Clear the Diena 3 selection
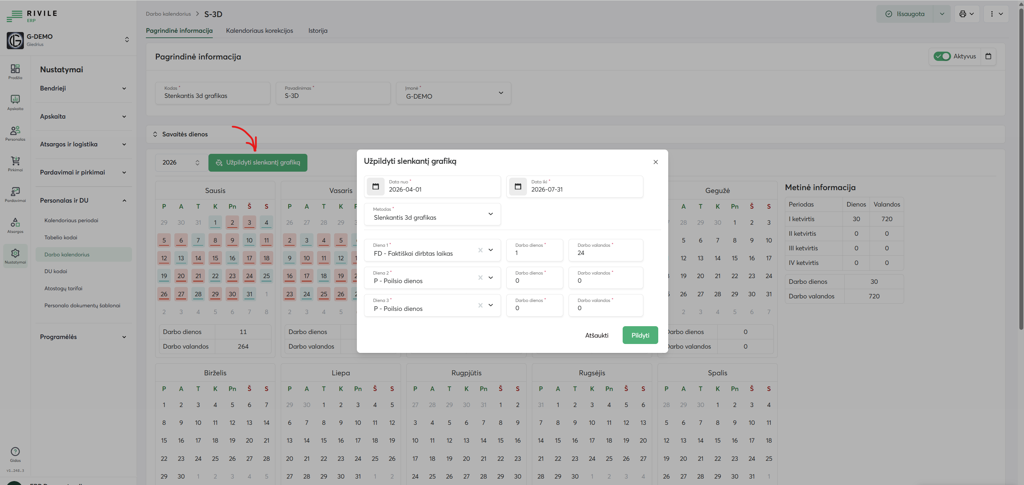Image resolution: width=1024 pixels, height=485 pixels. point(480,306)
